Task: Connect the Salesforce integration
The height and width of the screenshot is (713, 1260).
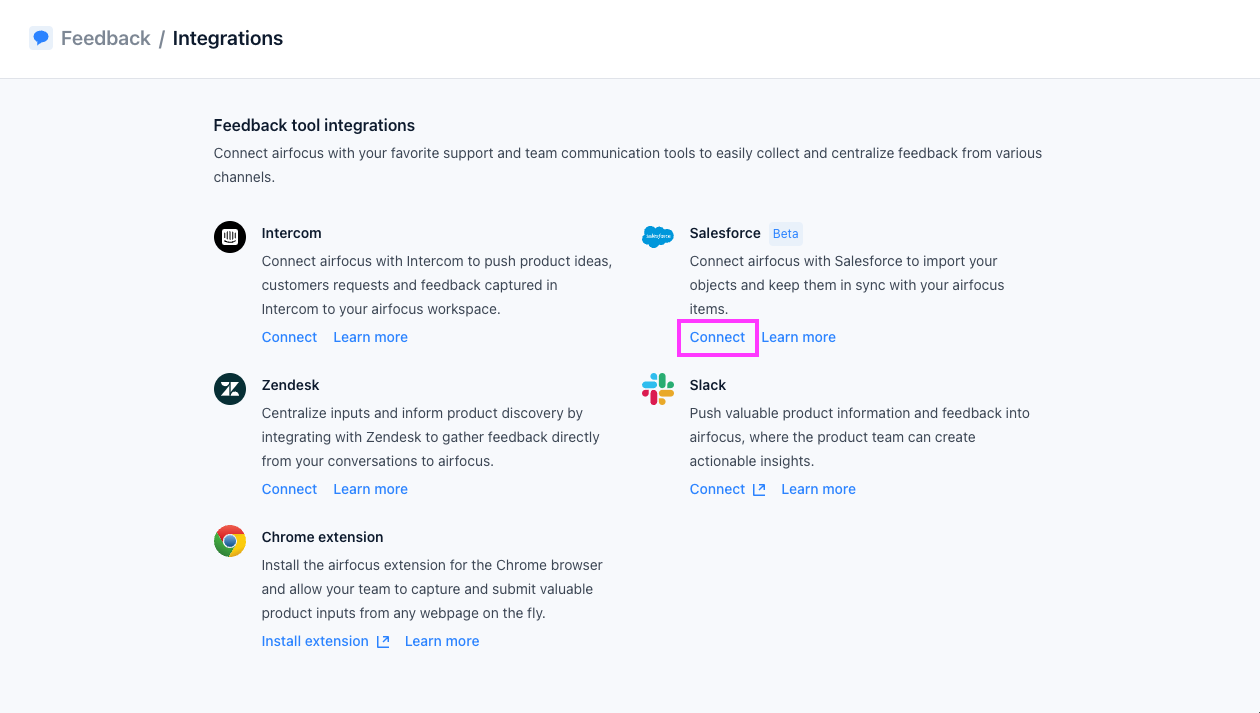Action: coord(717,337)
